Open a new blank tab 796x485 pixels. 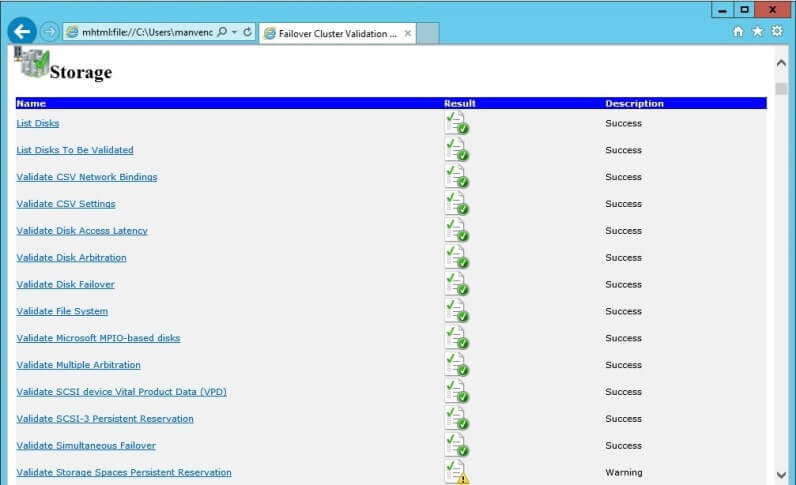click(x=427, y=33)
